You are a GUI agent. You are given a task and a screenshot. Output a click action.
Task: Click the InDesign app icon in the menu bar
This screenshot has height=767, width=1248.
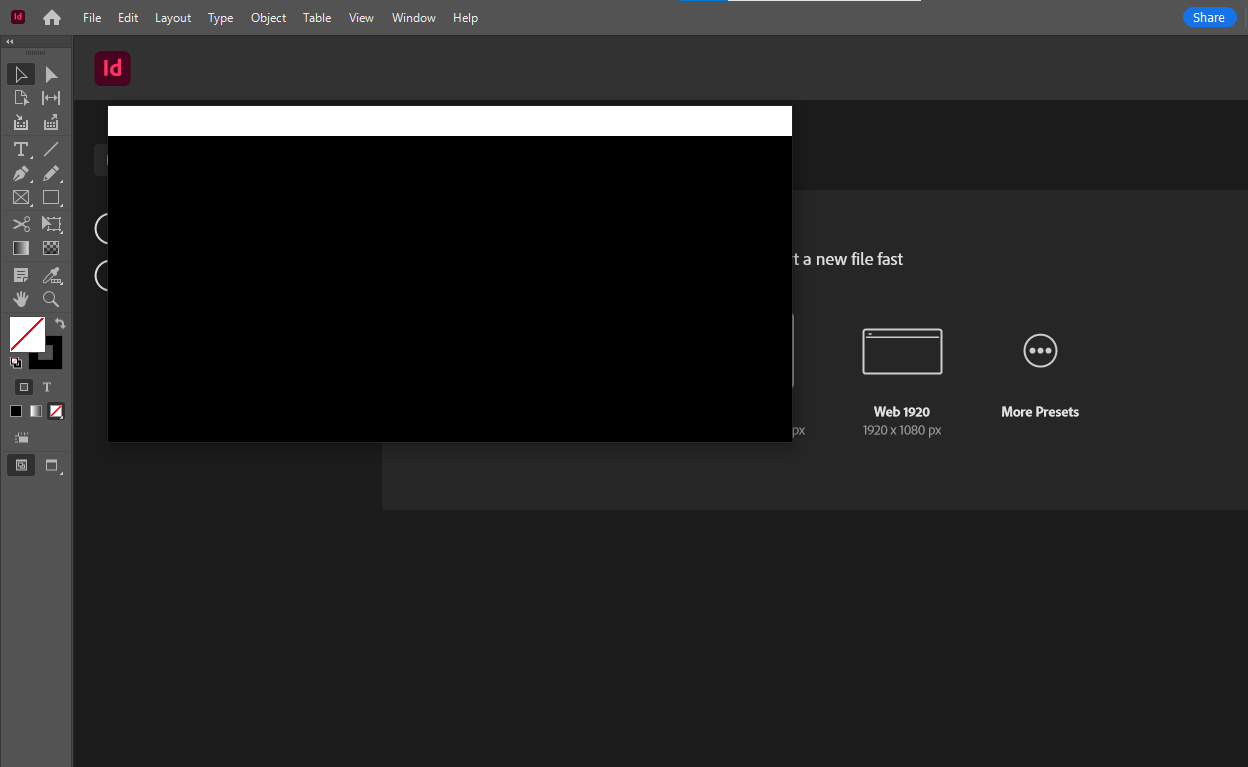click(x=18, y=17)
